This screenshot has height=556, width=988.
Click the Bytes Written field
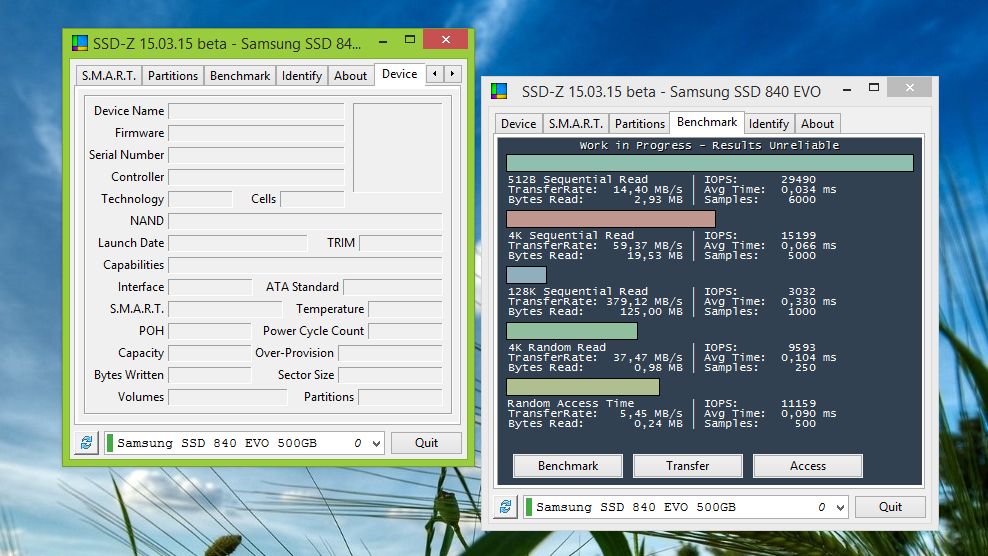210,375
